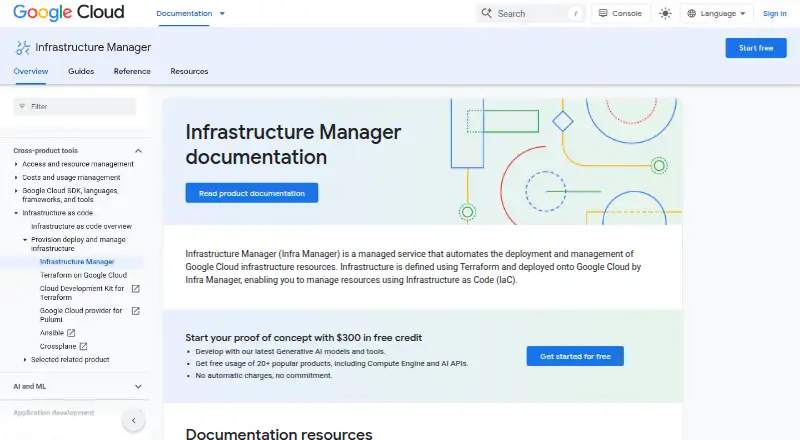Open Cloud Development Kit for Terraform link
The image size is (800, 440).
tap(82, 292)
